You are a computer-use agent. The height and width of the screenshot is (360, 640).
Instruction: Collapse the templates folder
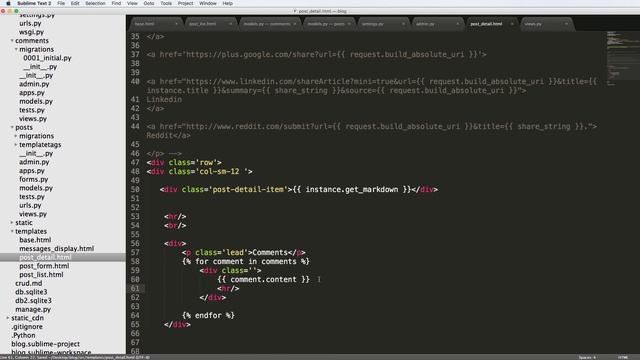(x=12, y=231)
